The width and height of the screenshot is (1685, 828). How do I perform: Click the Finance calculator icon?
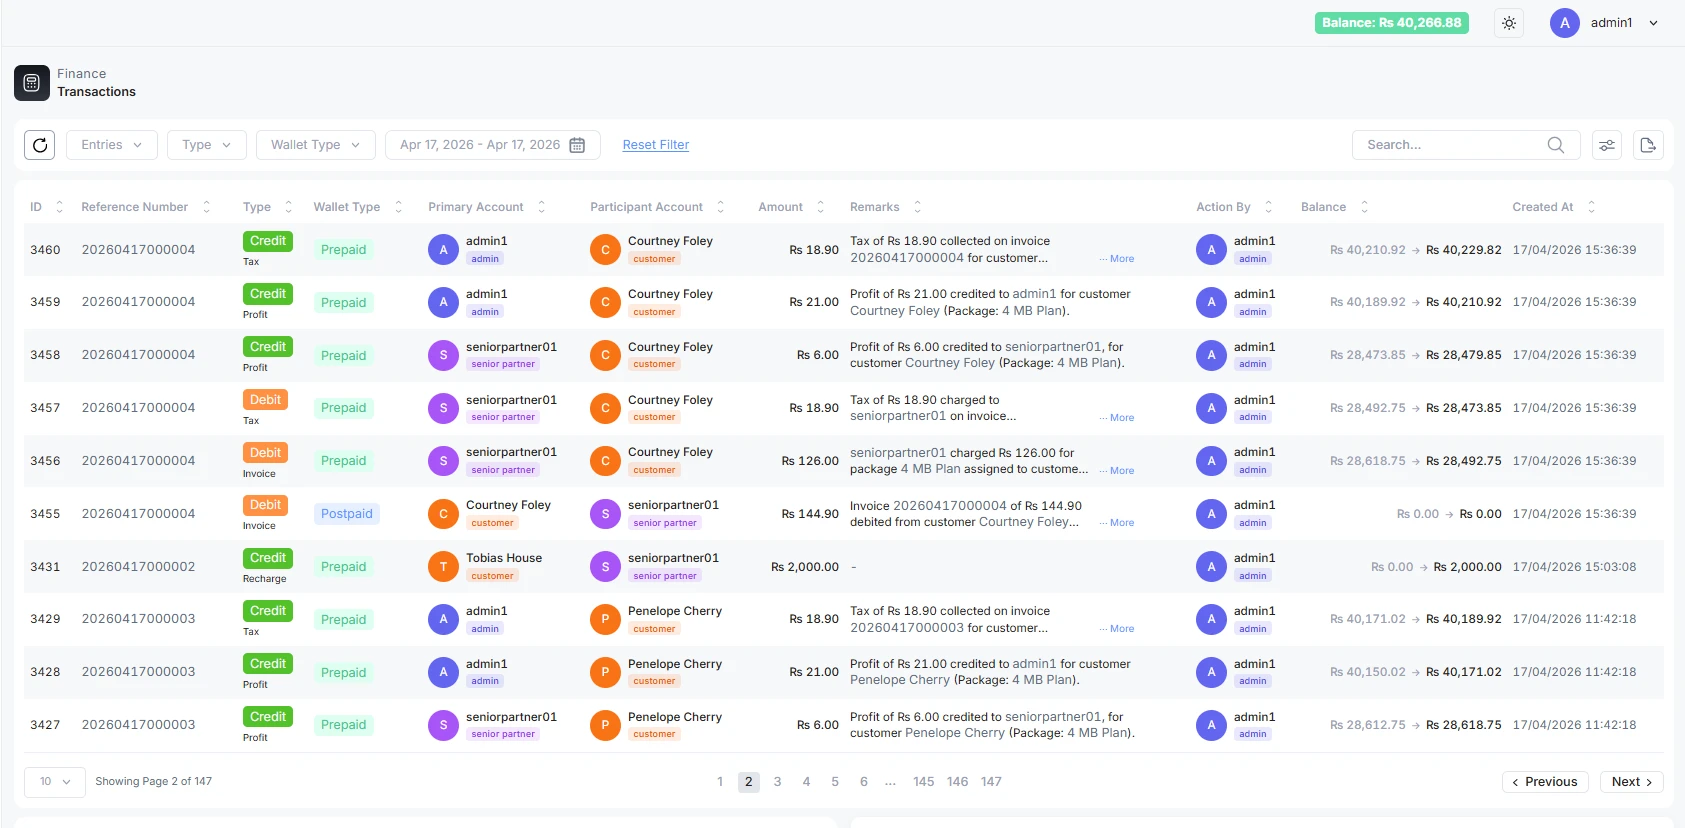(32, 83)
